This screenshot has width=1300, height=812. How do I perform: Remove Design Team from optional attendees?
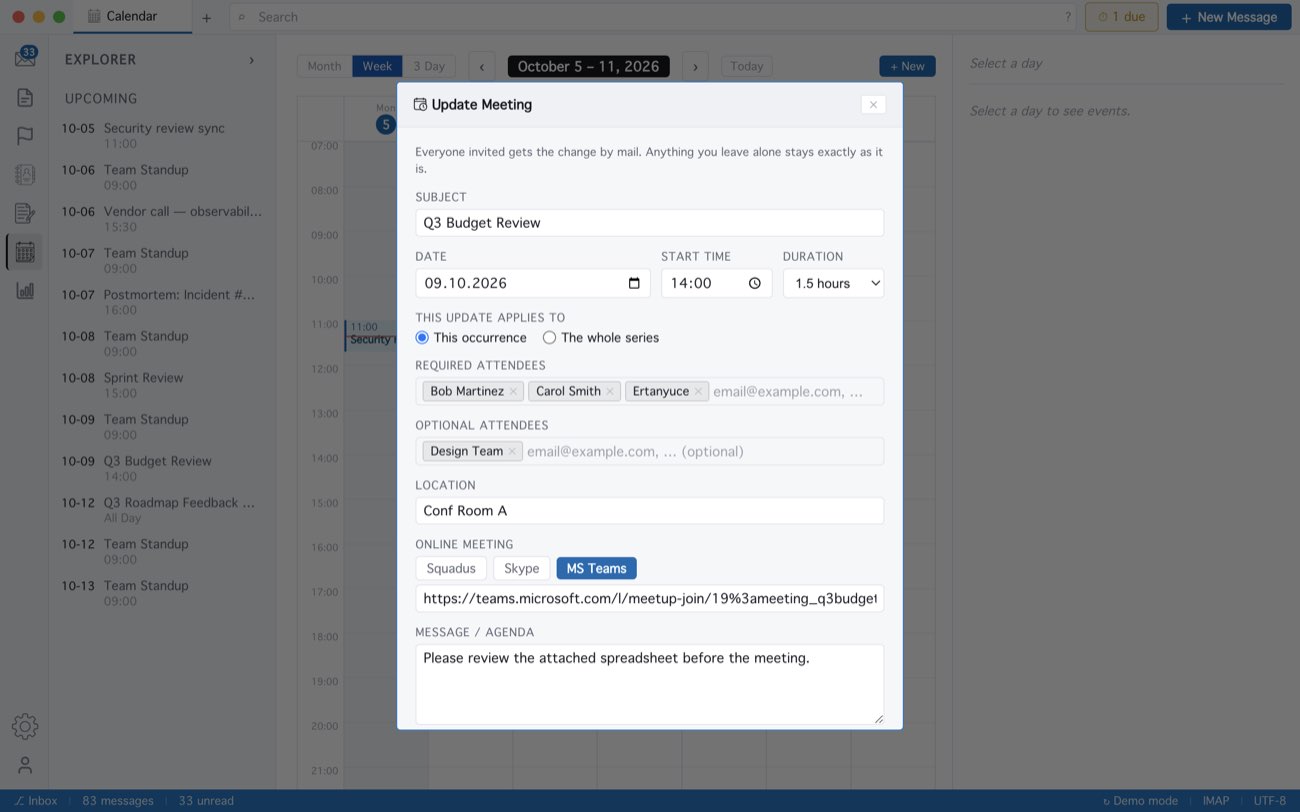[x=512, y=451]
